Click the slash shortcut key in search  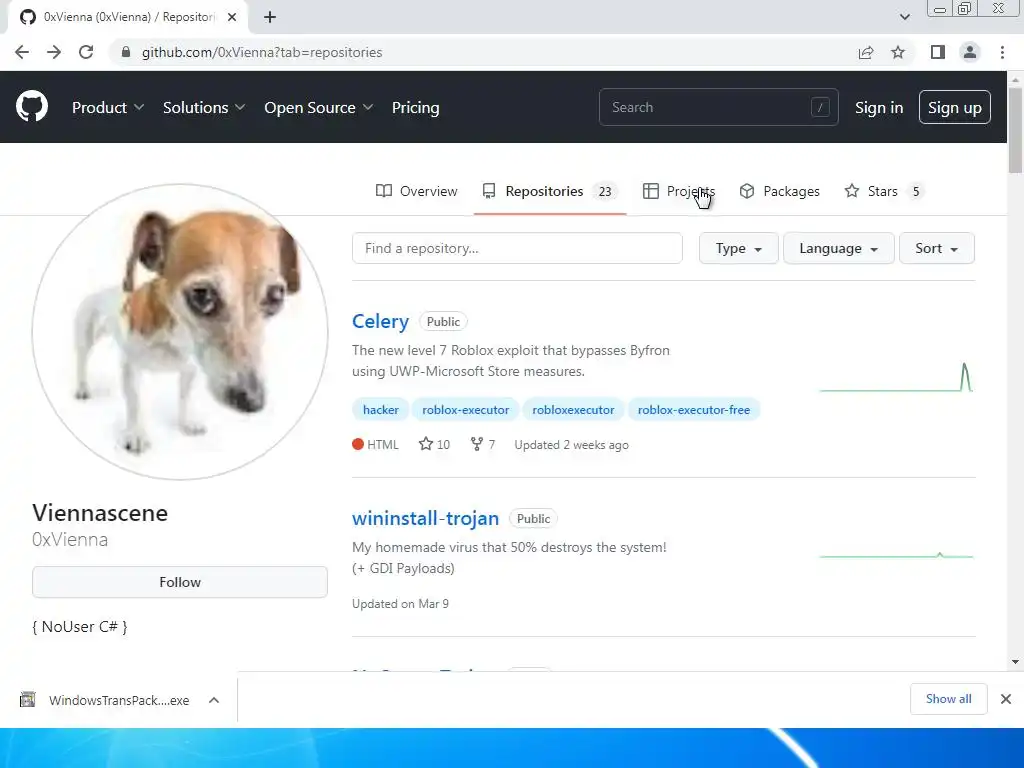(x=820, y=107)
